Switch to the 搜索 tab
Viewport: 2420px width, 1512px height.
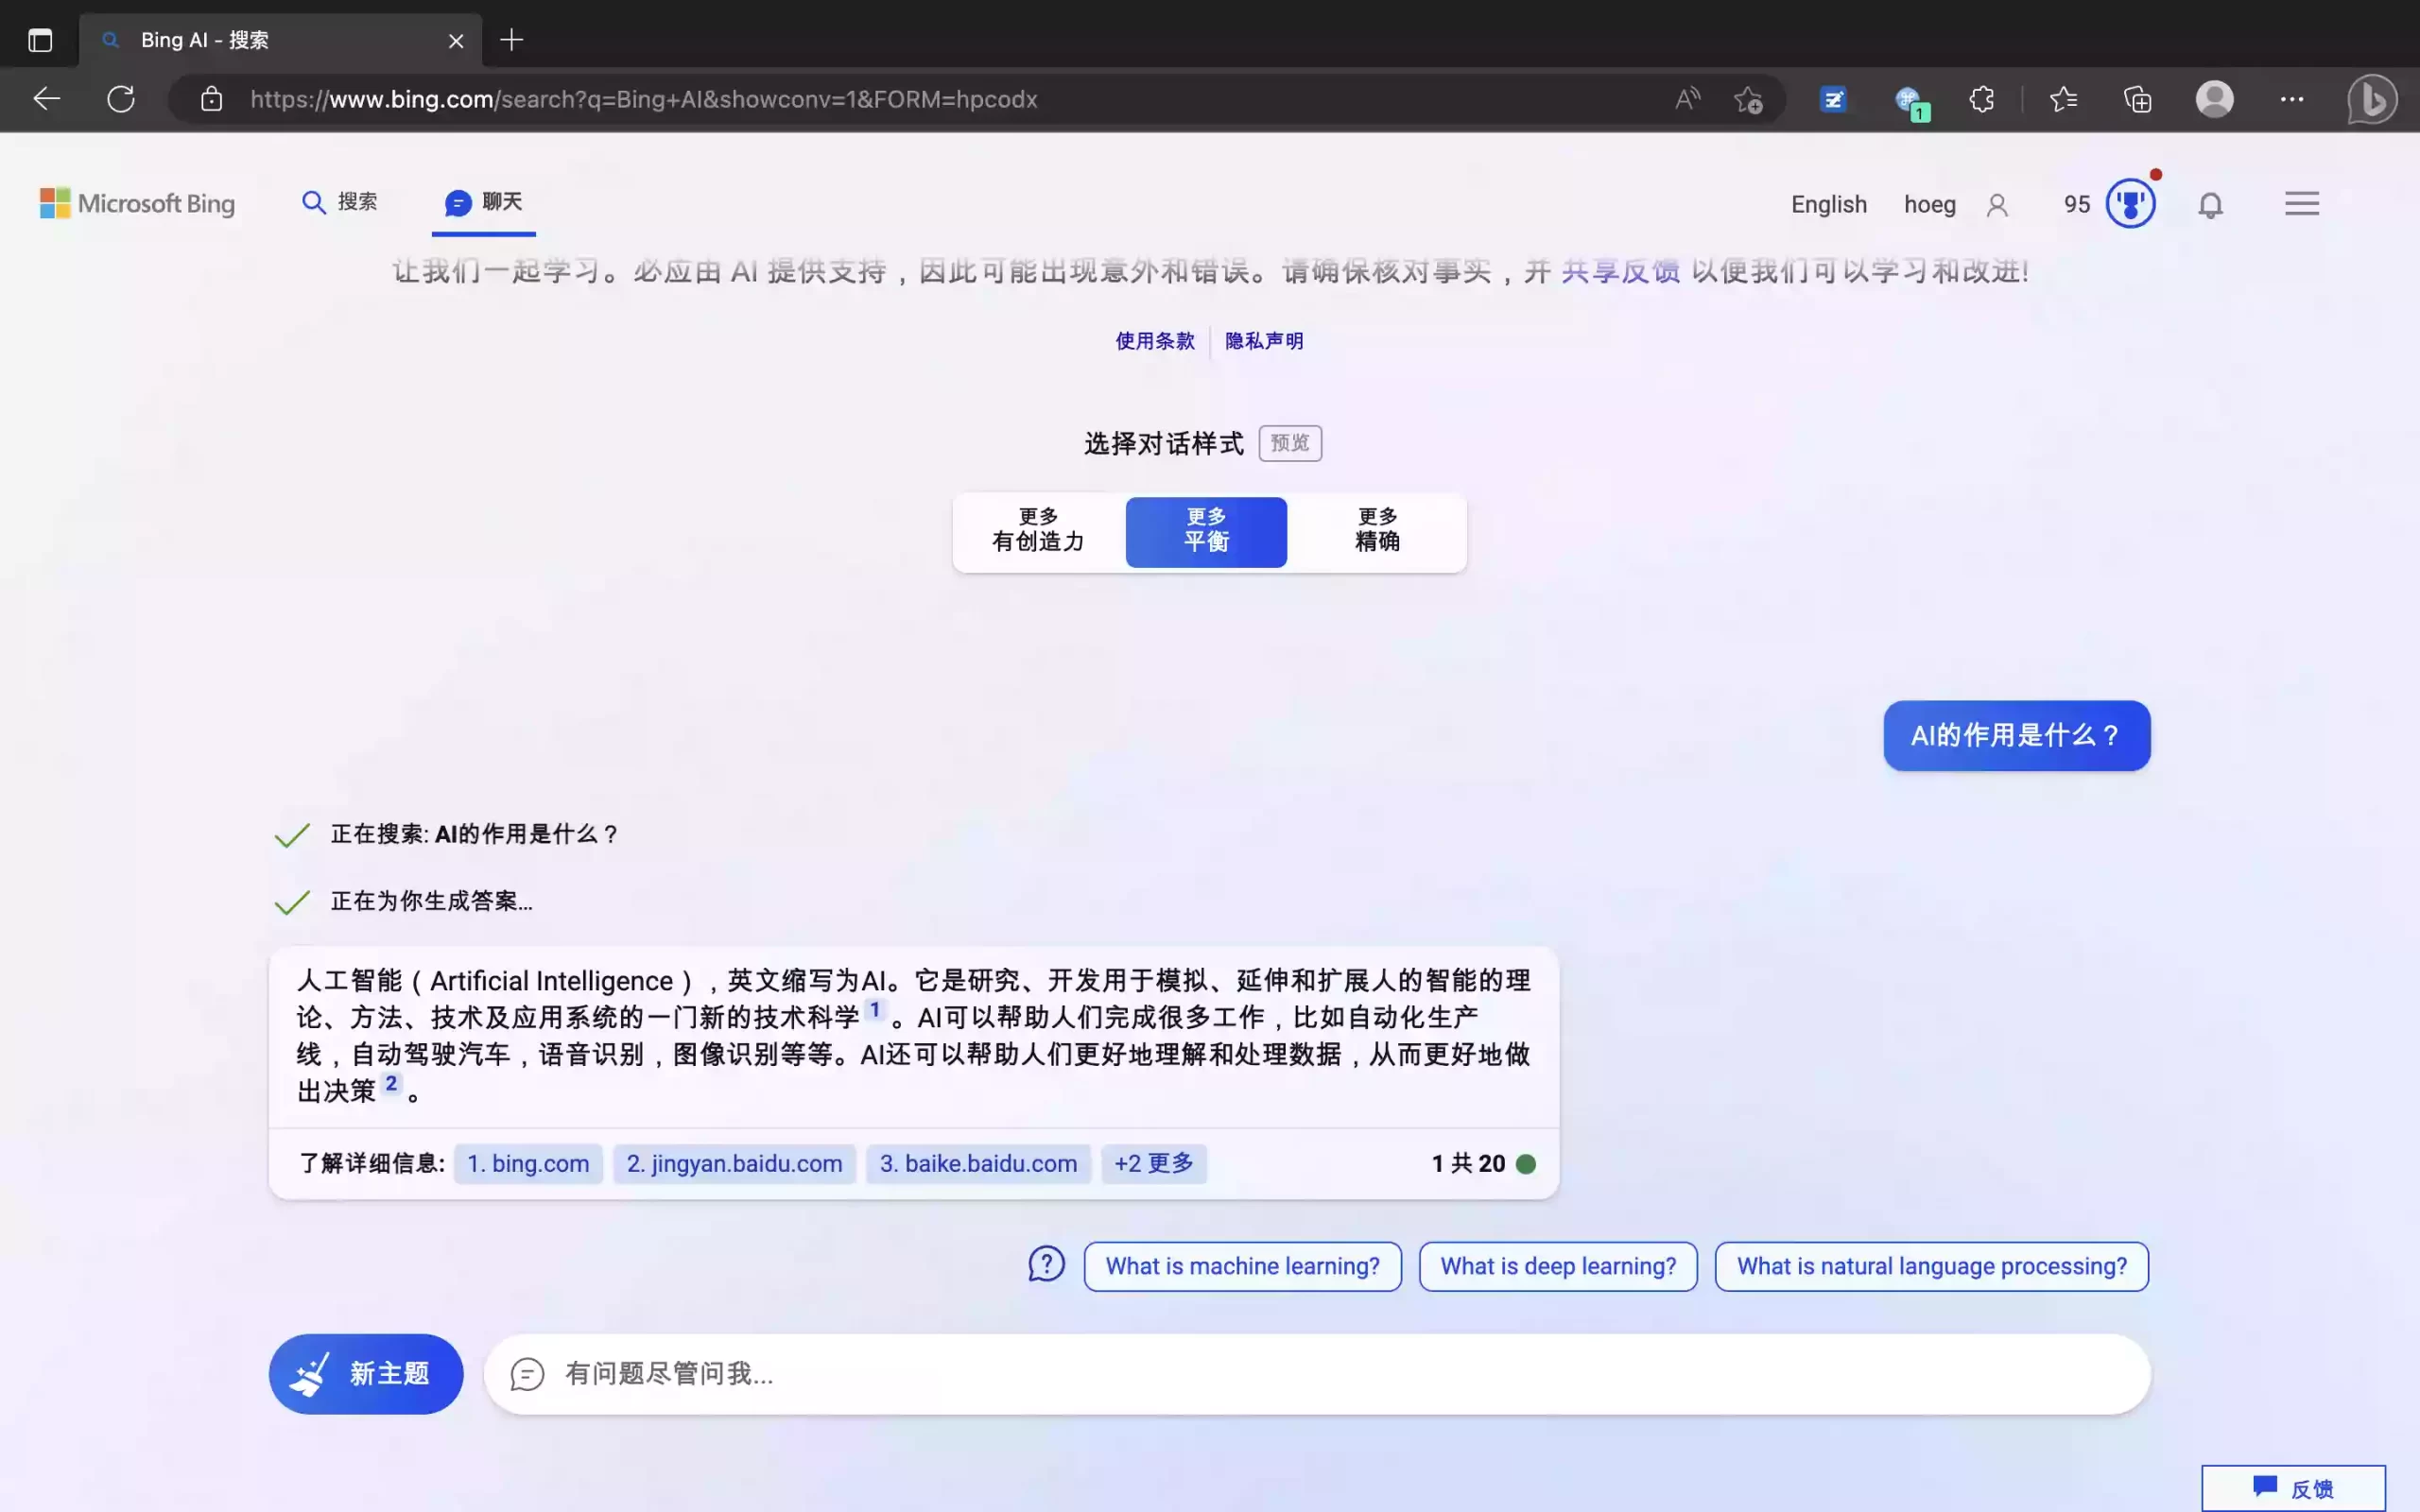tap(340, 202)
